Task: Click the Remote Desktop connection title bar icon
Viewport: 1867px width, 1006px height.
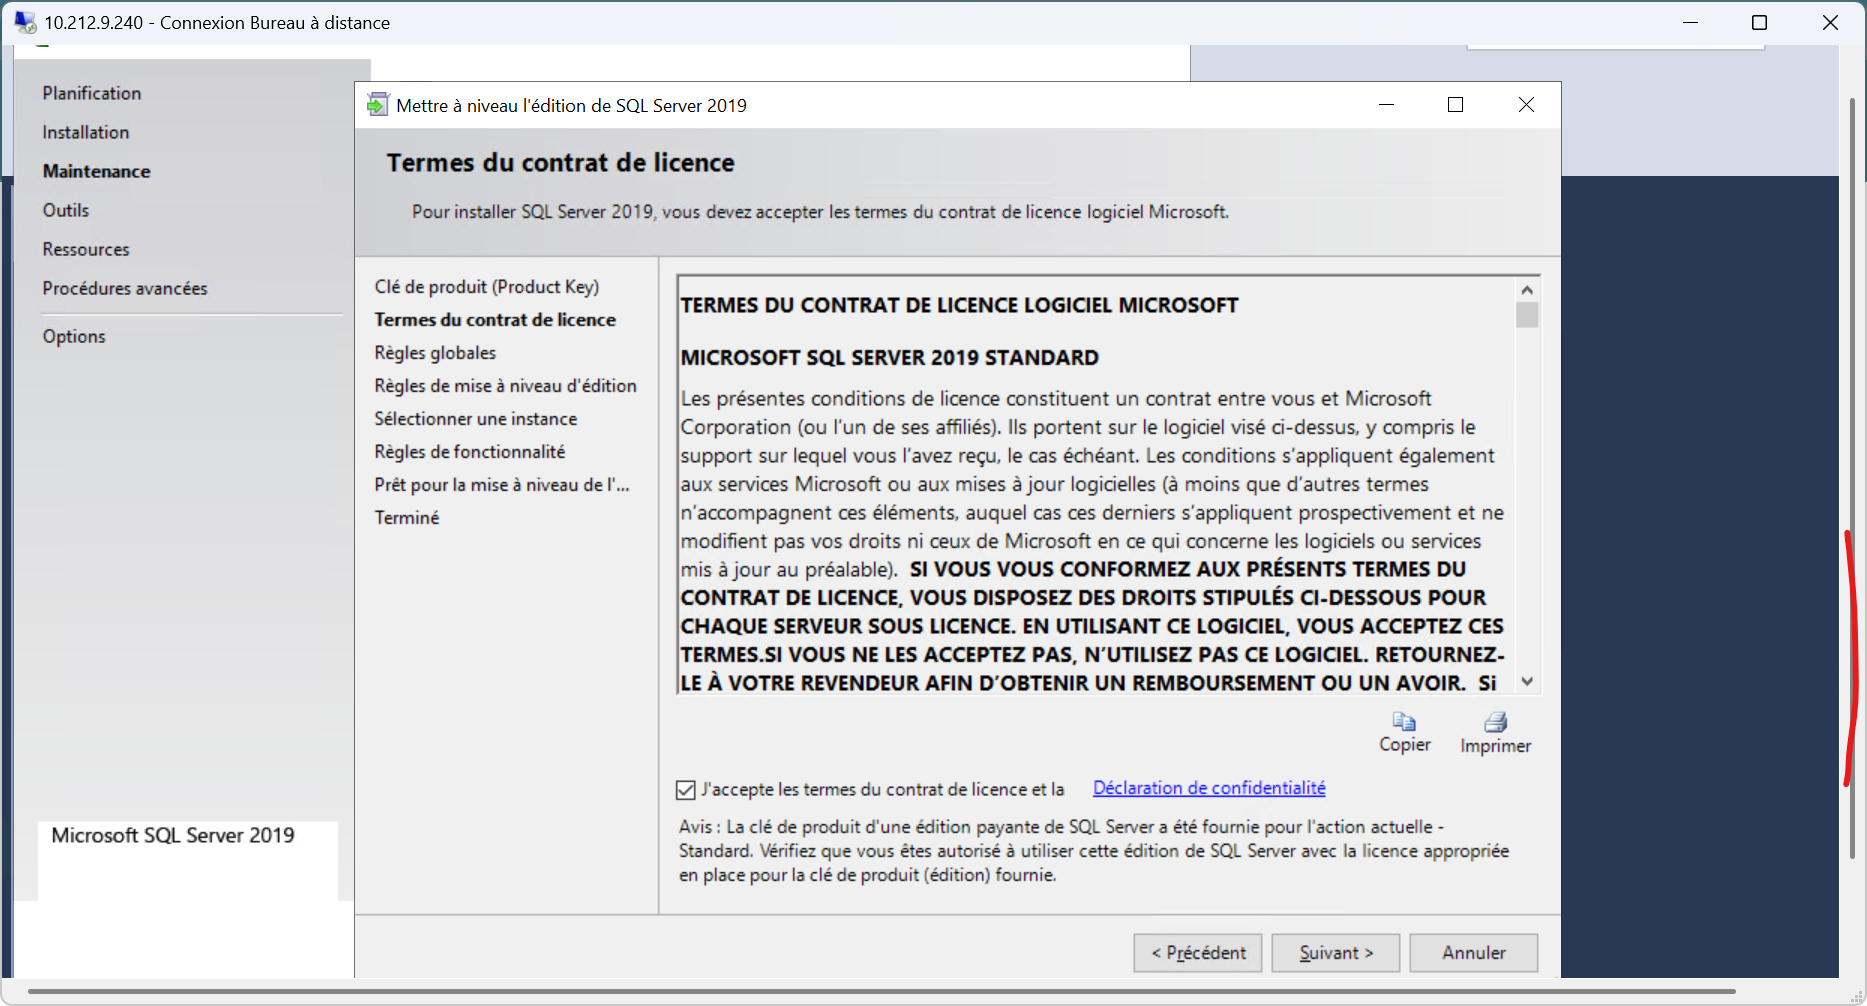Action: point(24,22)
